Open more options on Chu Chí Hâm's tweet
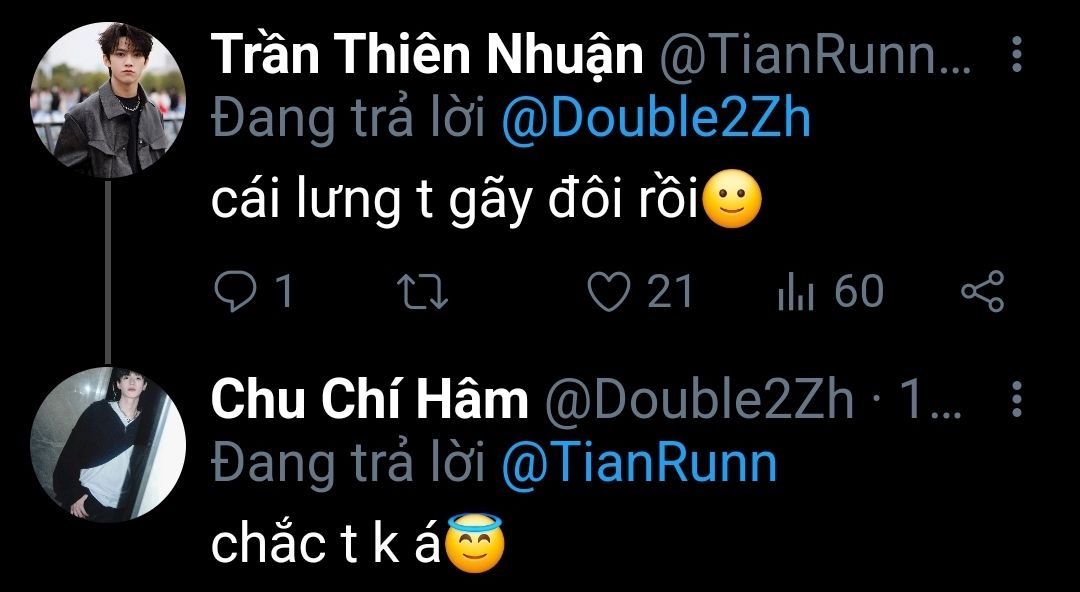 tap(1017, 399)
